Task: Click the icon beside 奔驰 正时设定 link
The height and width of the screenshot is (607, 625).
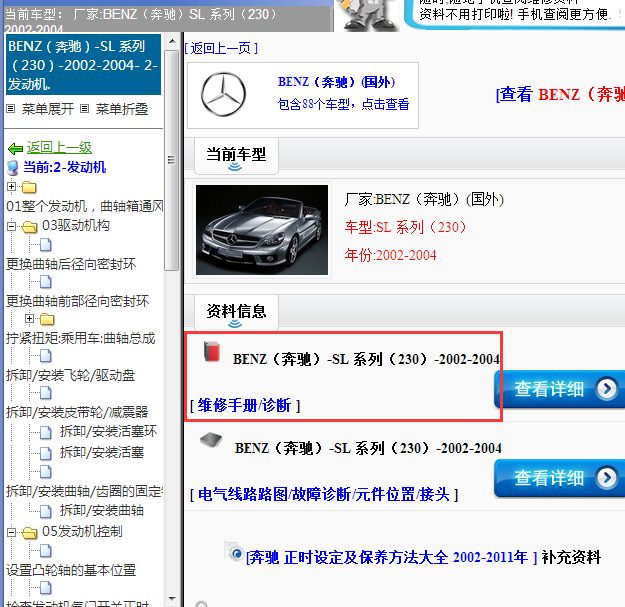Action: [234, 552]
